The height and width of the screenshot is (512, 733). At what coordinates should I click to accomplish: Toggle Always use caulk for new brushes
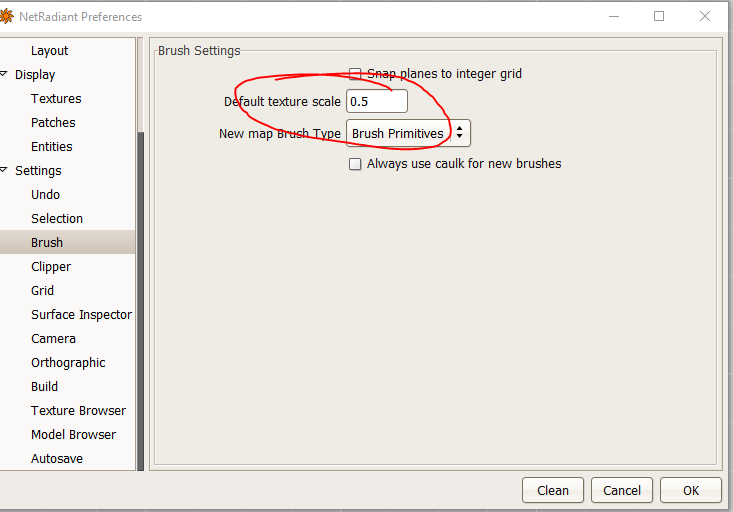[x=355, y=164]
